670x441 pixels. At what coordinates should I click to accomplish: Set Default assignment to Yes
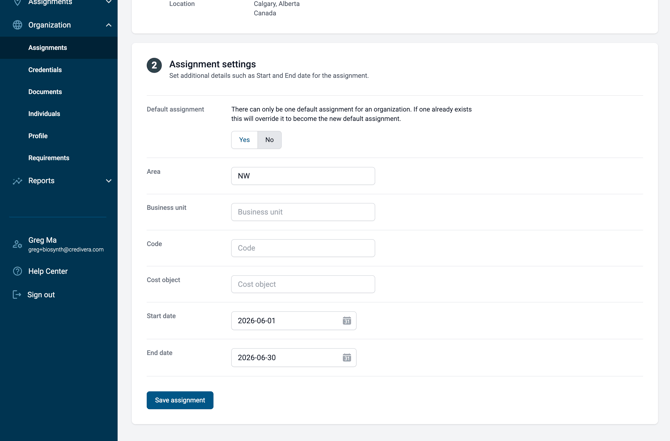pyautogui.click(x=244, y=140)
